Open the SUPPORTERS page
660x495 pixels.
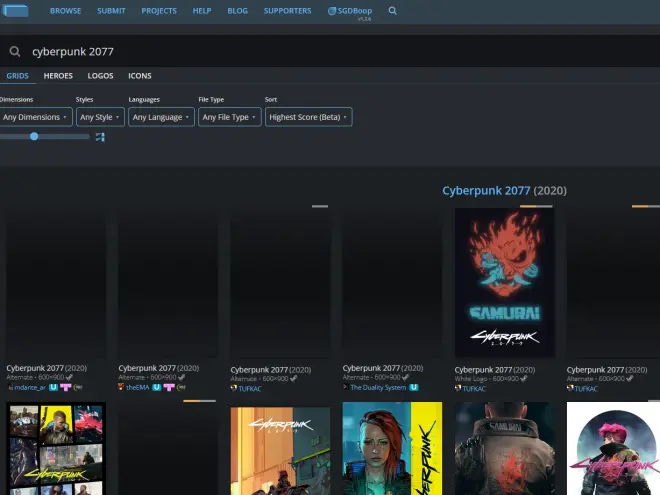click(x=287, y=11)
